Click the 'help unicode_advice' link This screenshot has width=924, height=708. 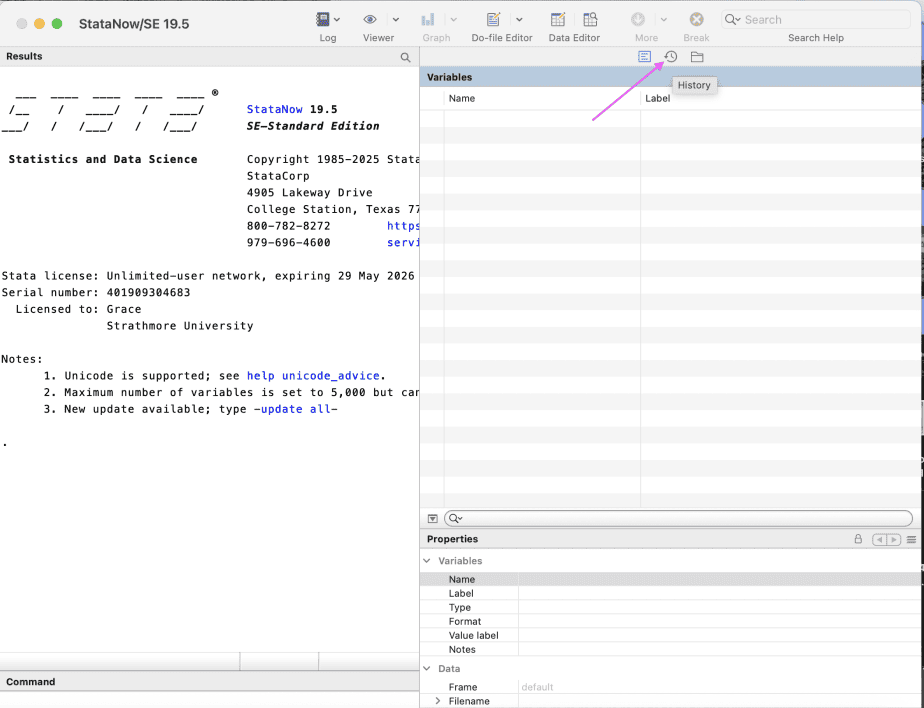click(x=313, y=376)
